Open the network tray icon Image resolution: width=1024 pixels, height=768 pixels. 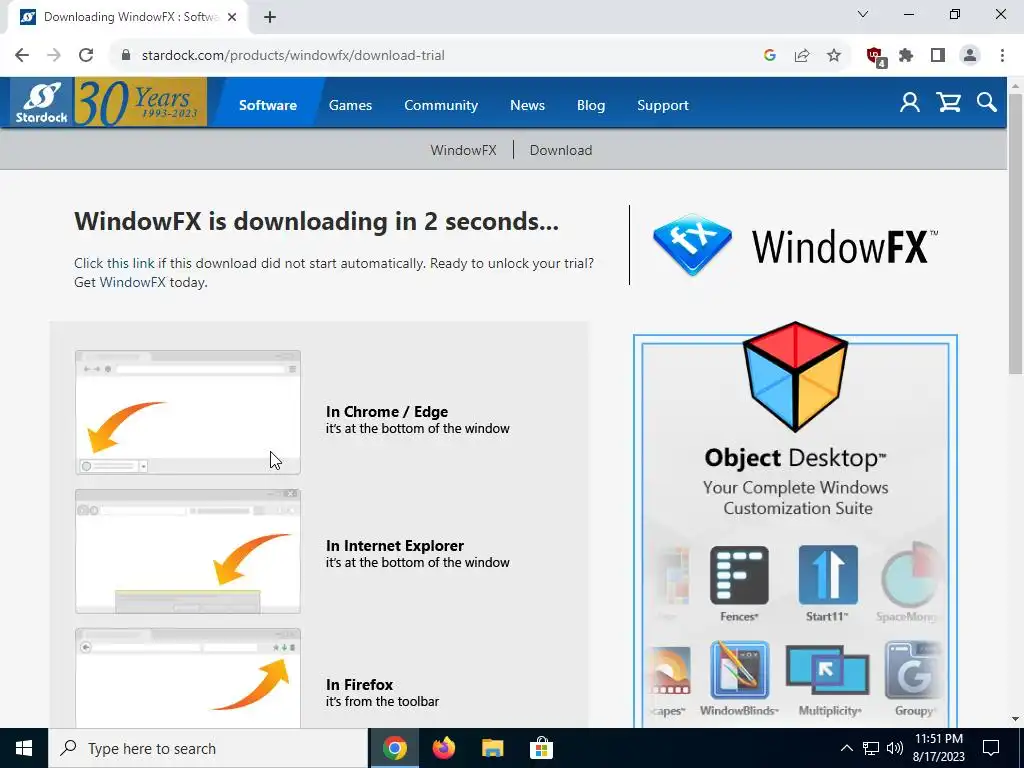(x=871, y=748)
